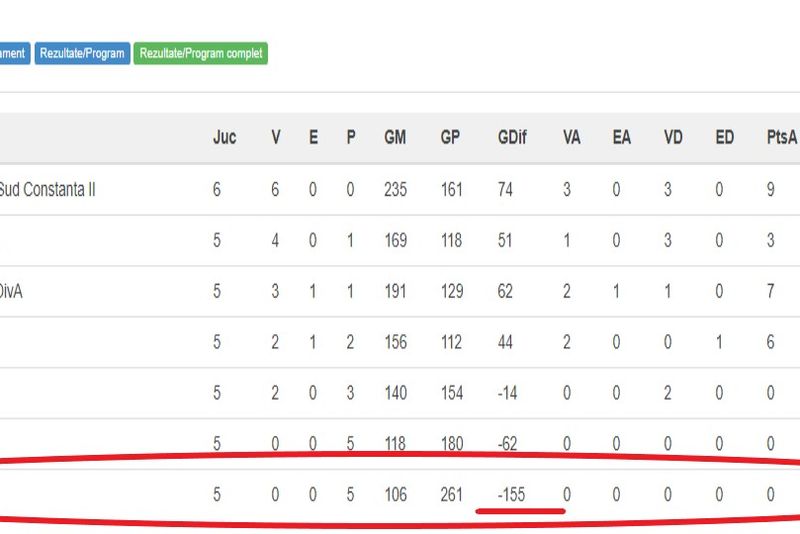Select the Juc column header

(224, 138)
